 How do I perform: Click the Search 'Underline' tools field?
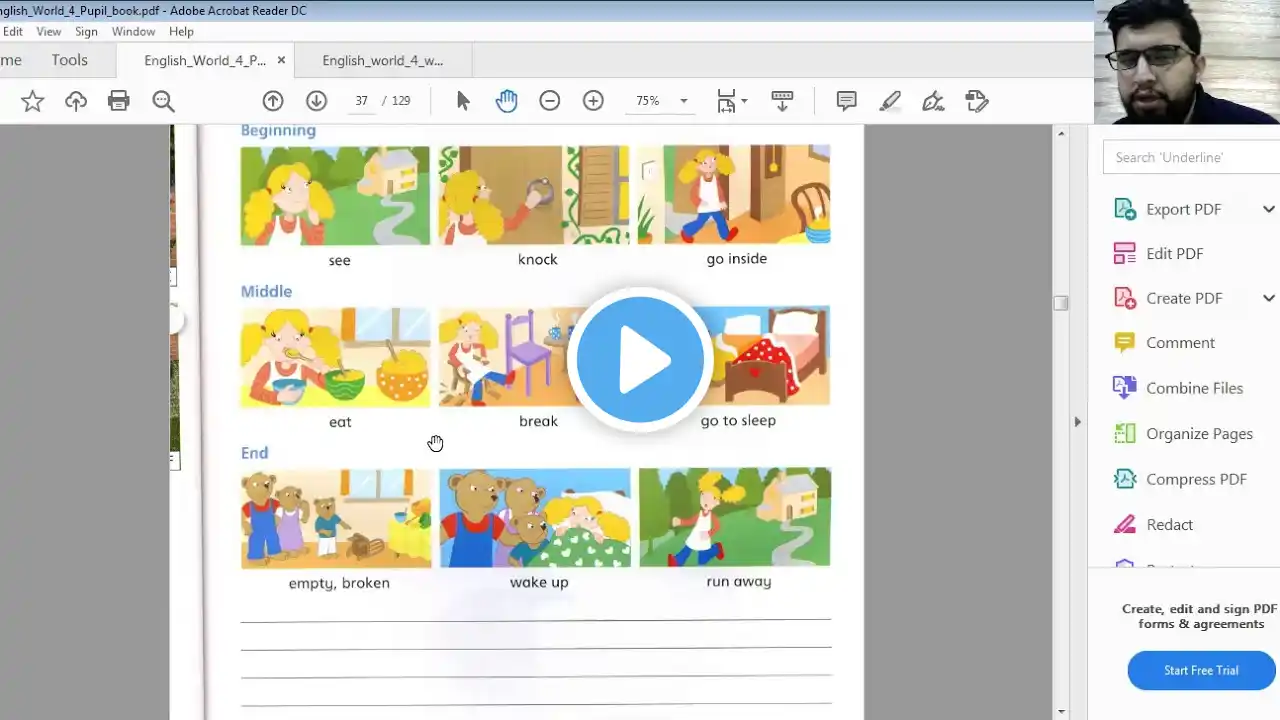[x=1192, y=157]
